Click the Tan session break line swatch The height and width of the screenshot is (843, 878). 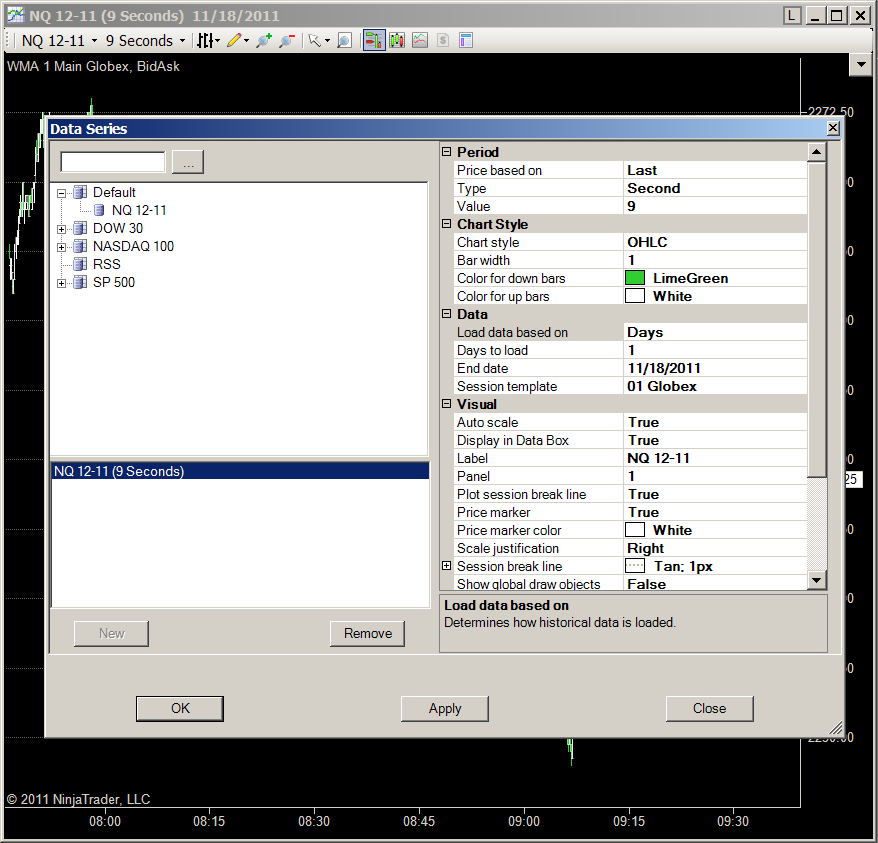634,566
